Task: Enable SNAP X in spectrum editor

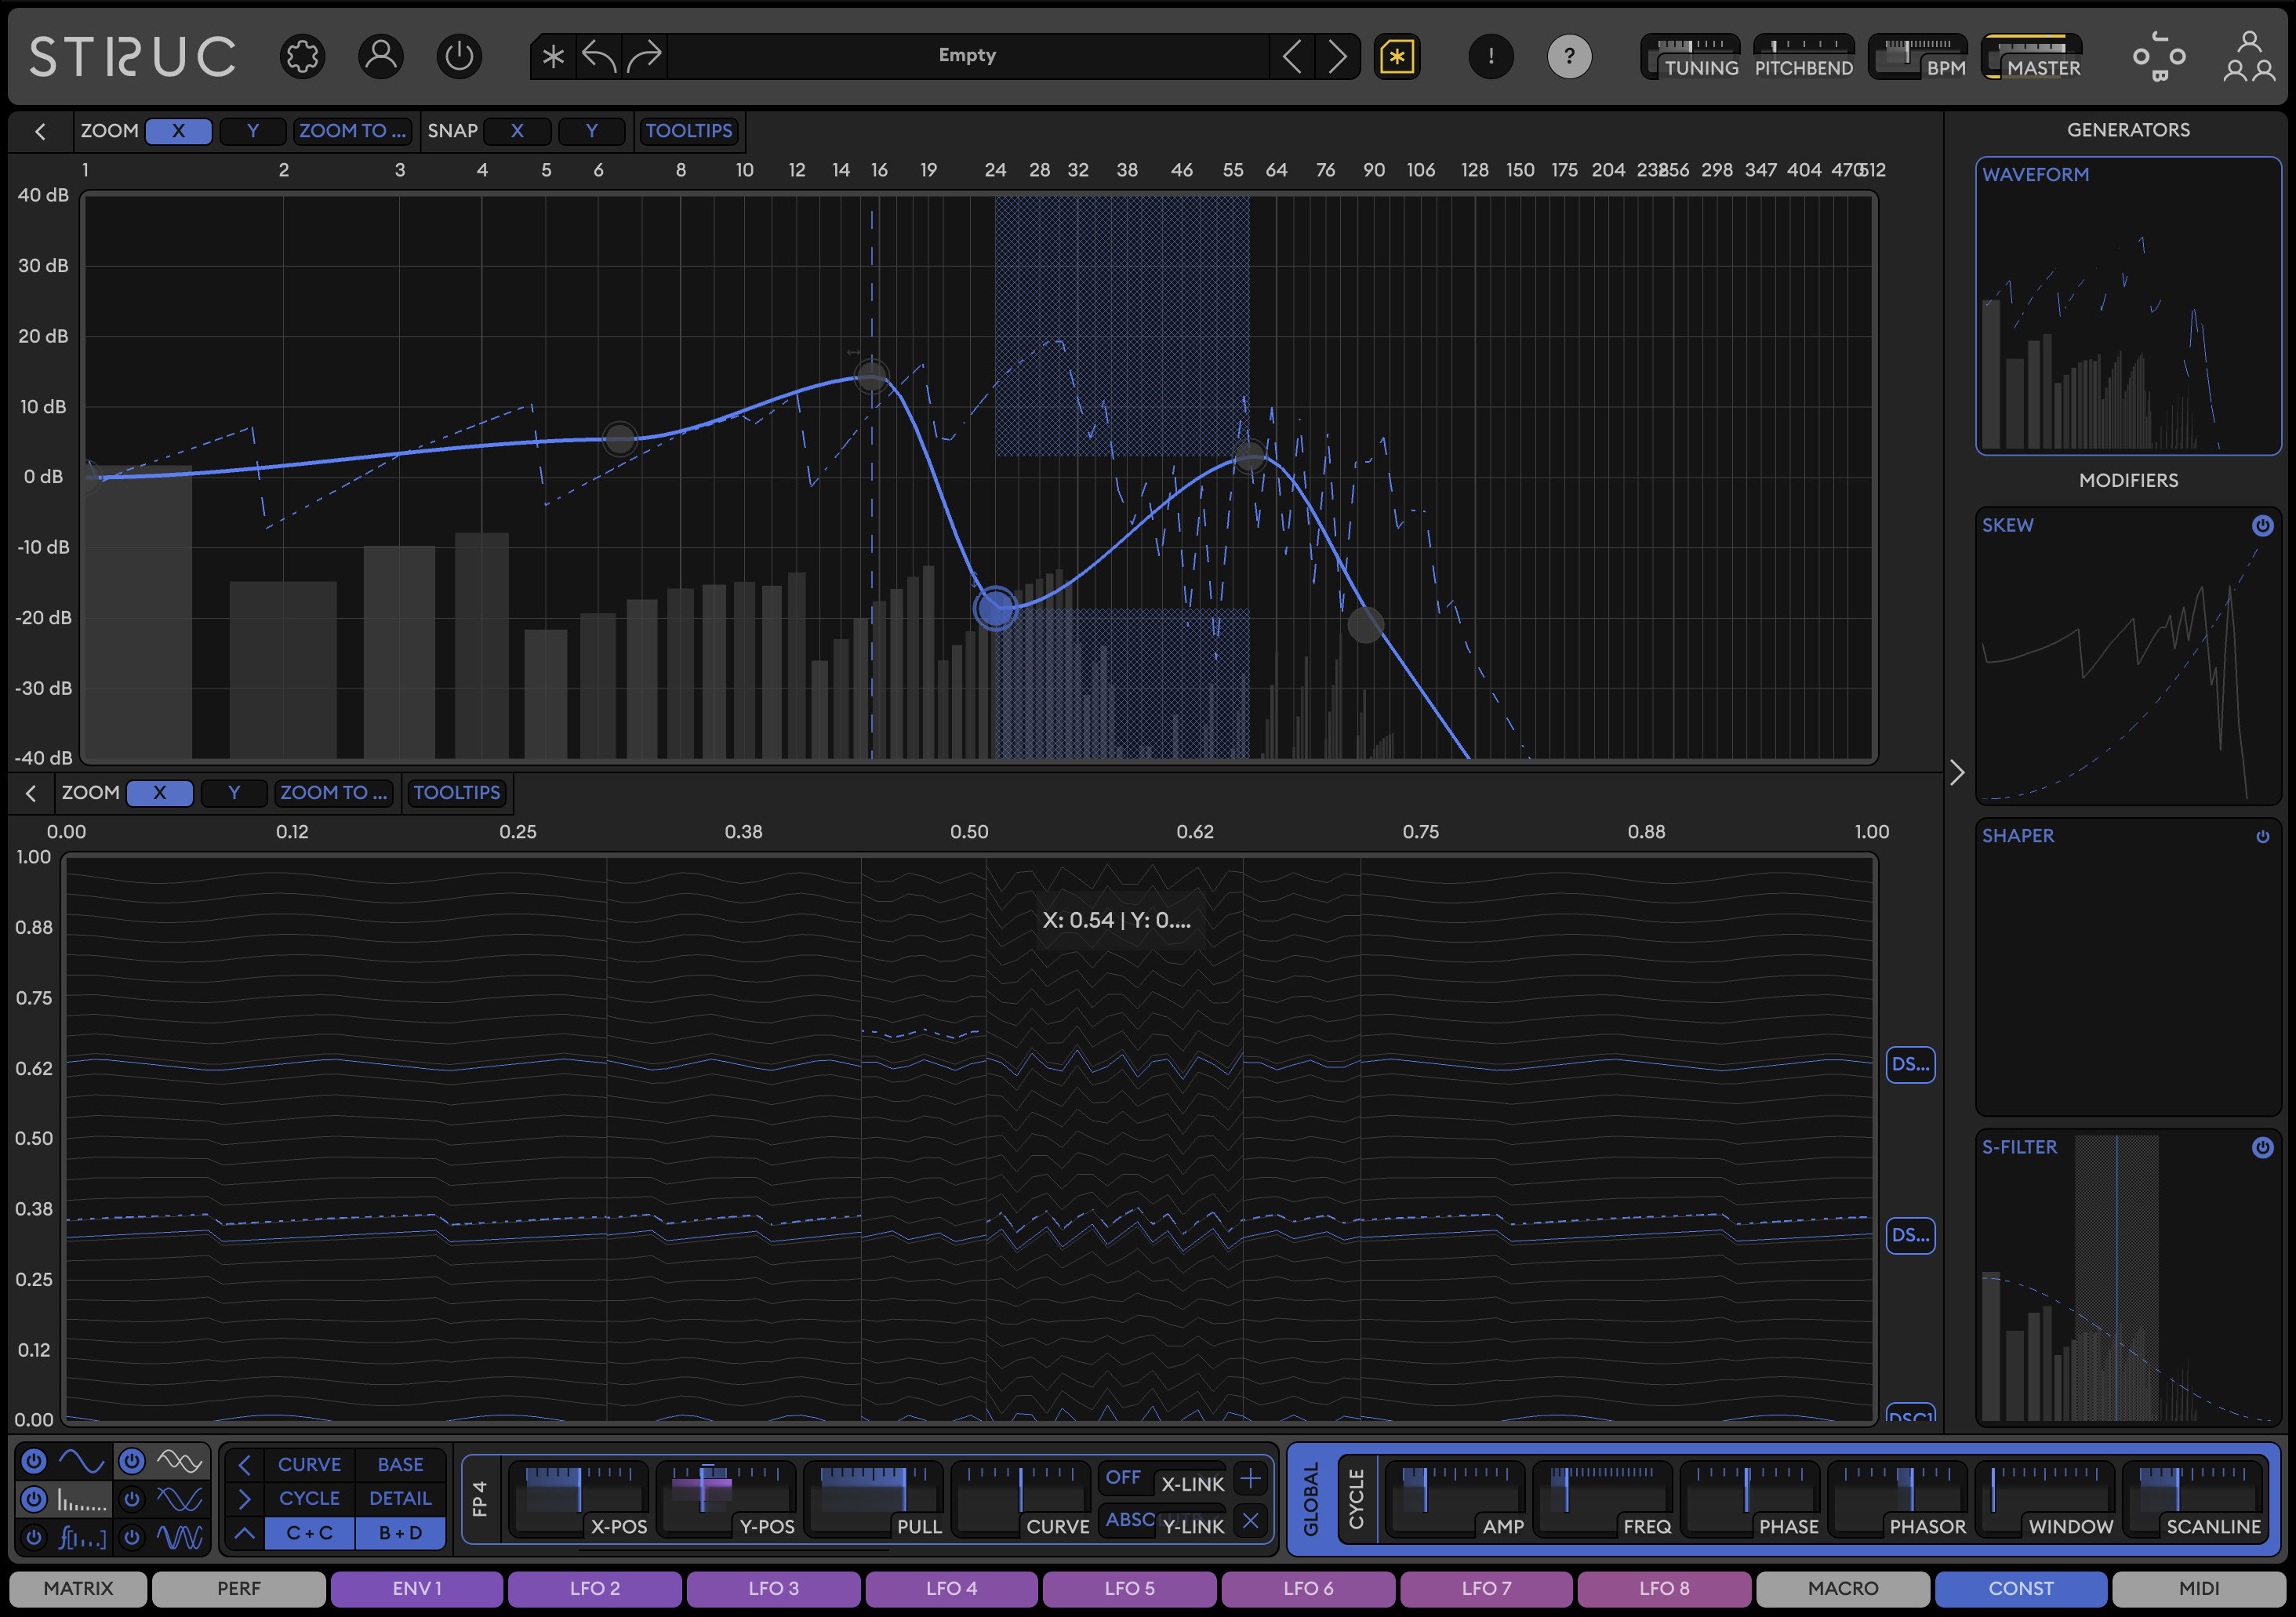Action: (x=517, y=131)
